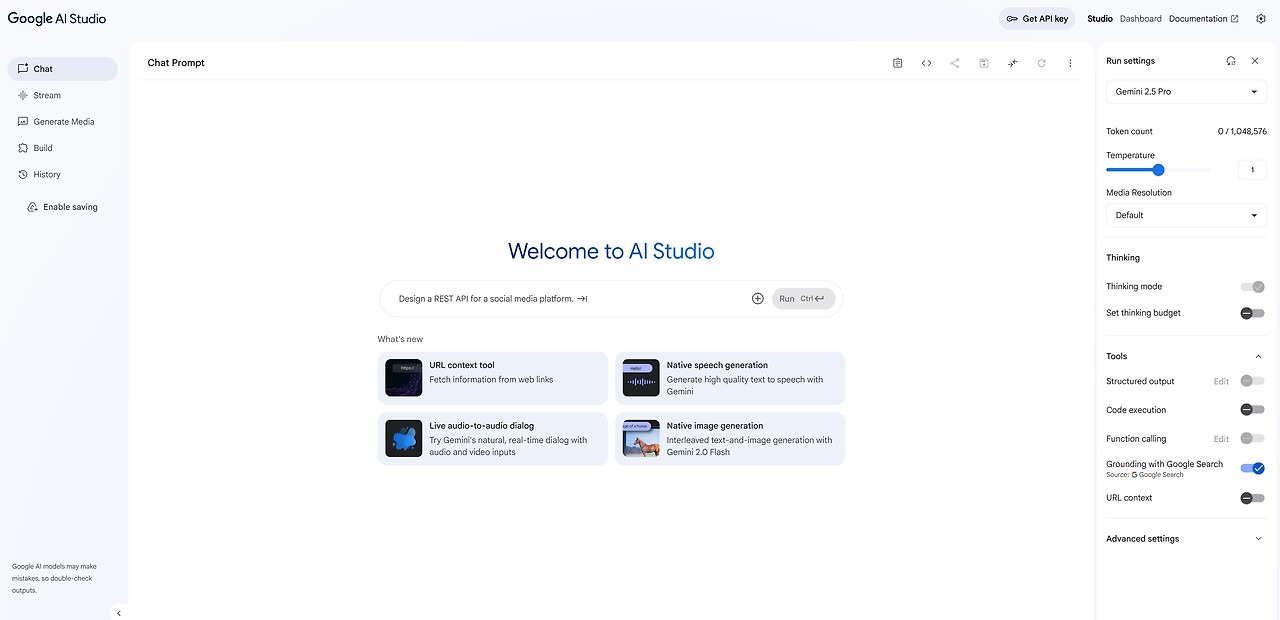Click the Native image generation horse thumbnail

[x=641, y=438]
